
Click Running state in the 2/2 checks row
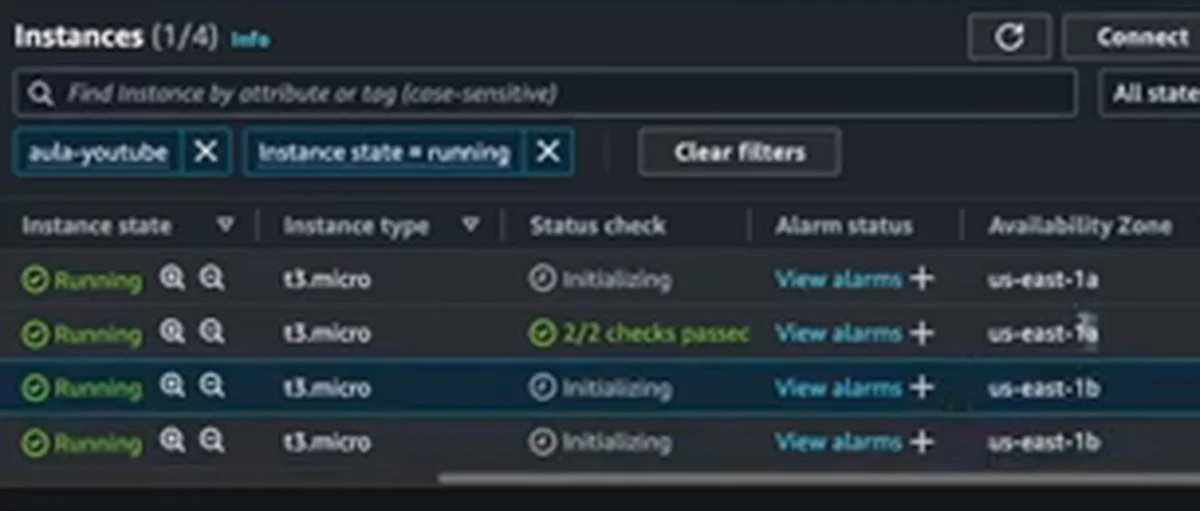[82, 334]
